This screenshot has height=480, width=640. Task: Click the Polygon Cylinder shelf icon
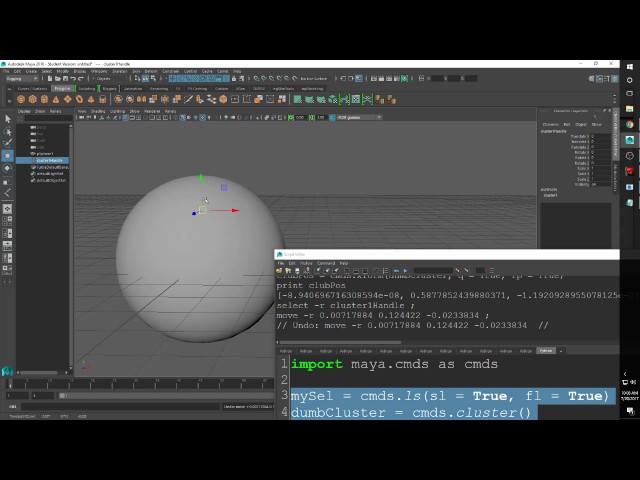point(44,99)
